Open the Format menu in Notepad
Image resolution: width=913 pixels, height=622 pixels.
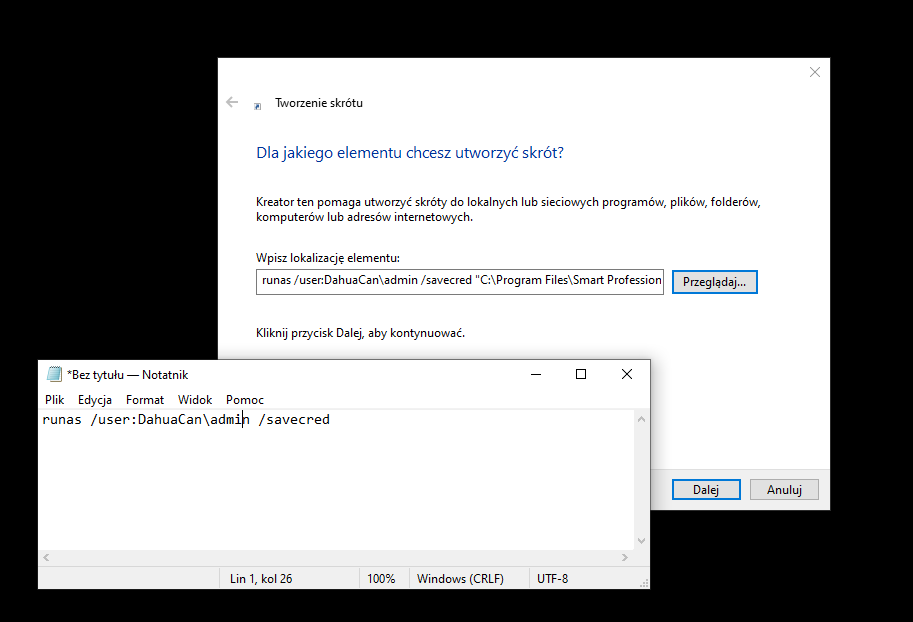coord(144,399)
